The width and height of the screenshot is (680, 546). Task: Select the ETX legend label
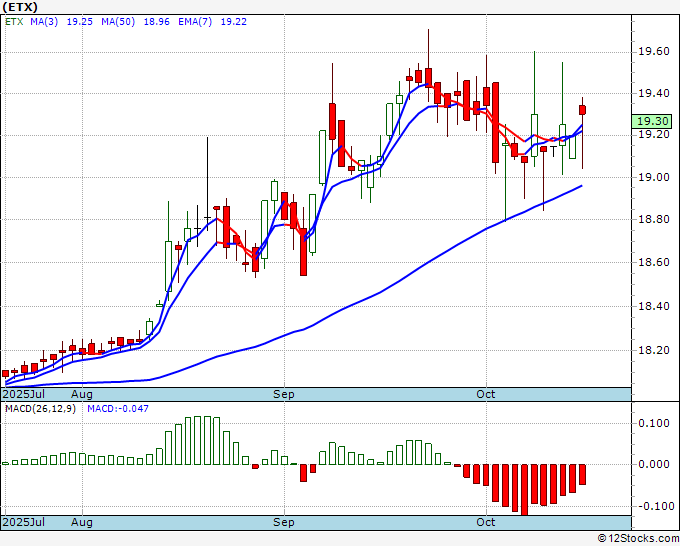tap(14, 22)
